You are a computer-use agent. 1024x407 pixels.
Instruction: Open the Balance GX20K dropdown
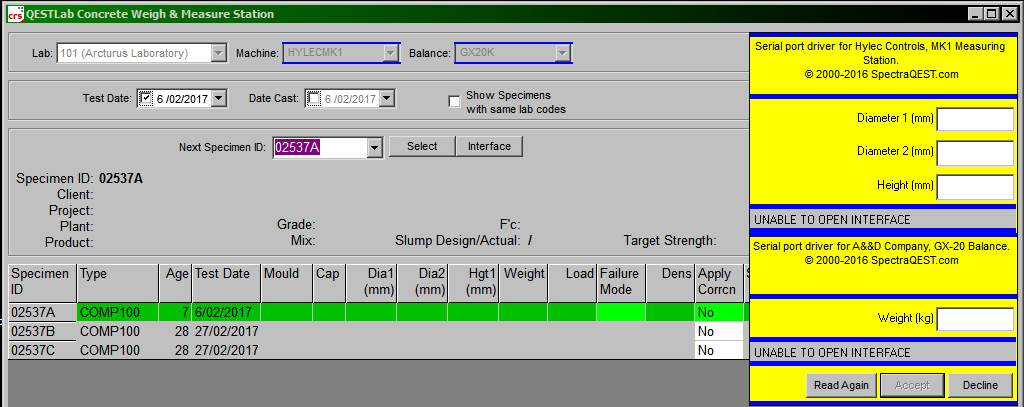563,53
